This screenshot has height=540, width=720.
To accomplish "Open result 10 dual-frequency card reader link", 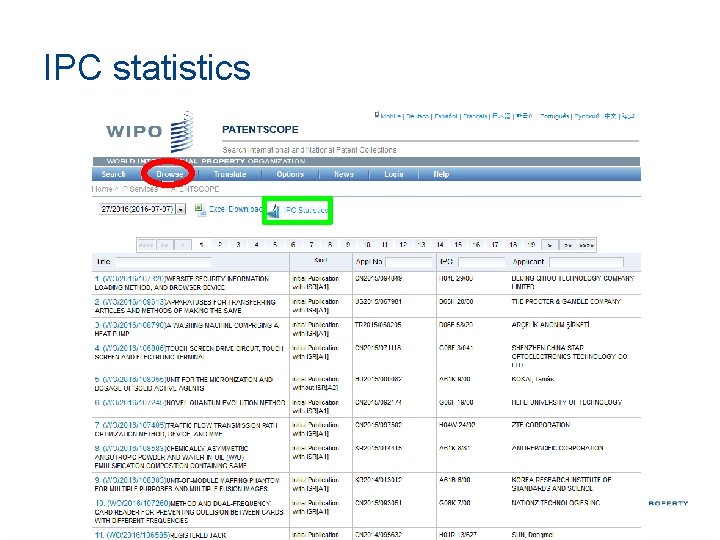I will point(132,503).
